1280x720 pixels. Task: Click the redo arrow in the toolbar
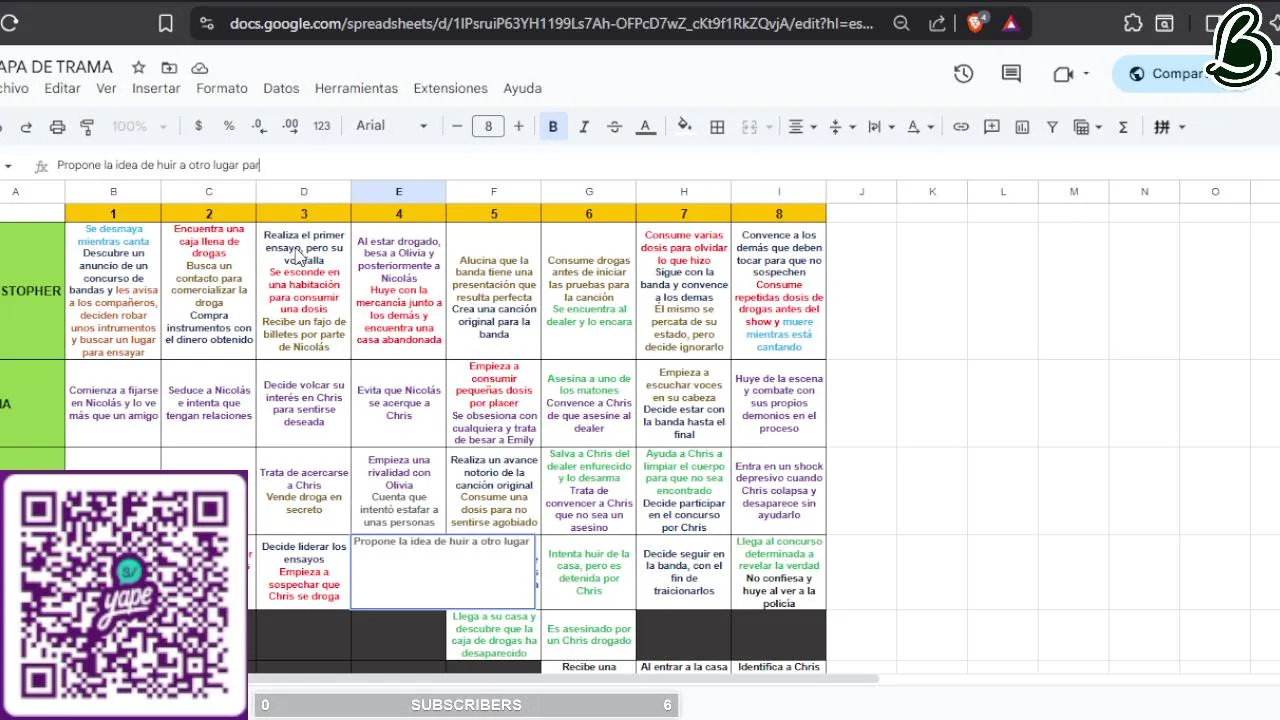pos(26,127)
